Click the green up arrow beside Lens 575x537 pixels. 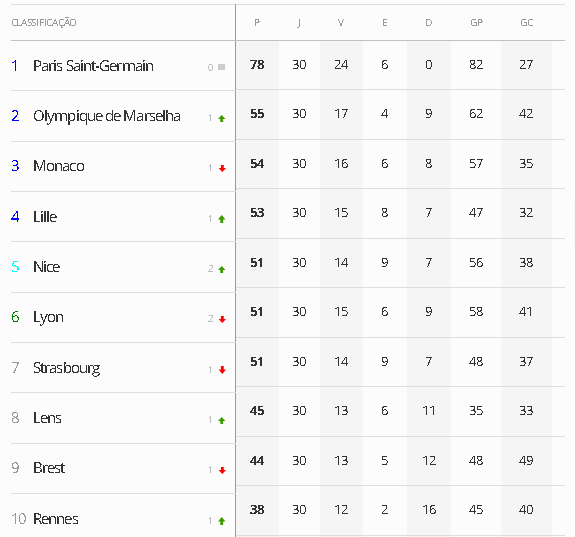(221, 420)
